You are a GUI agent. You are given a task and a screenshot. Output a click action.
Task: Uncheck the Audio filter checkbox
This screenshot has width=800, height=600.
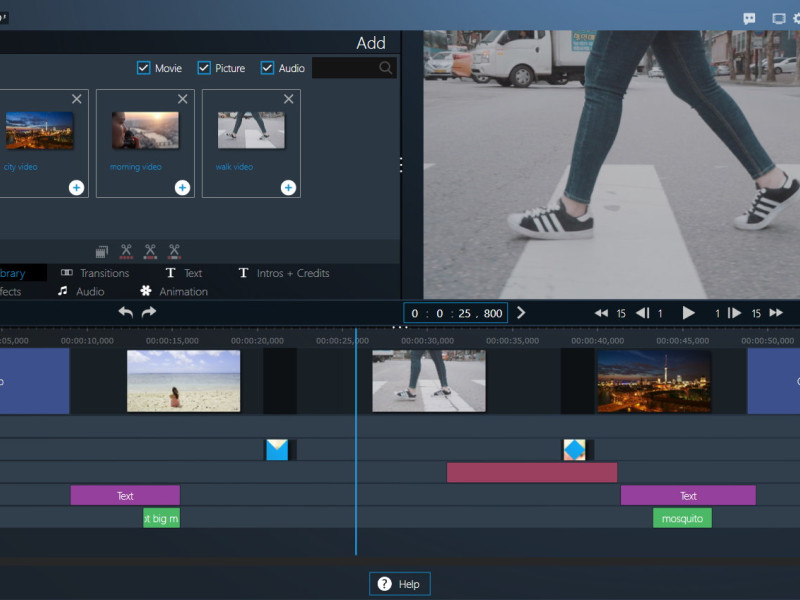point(267,68)
